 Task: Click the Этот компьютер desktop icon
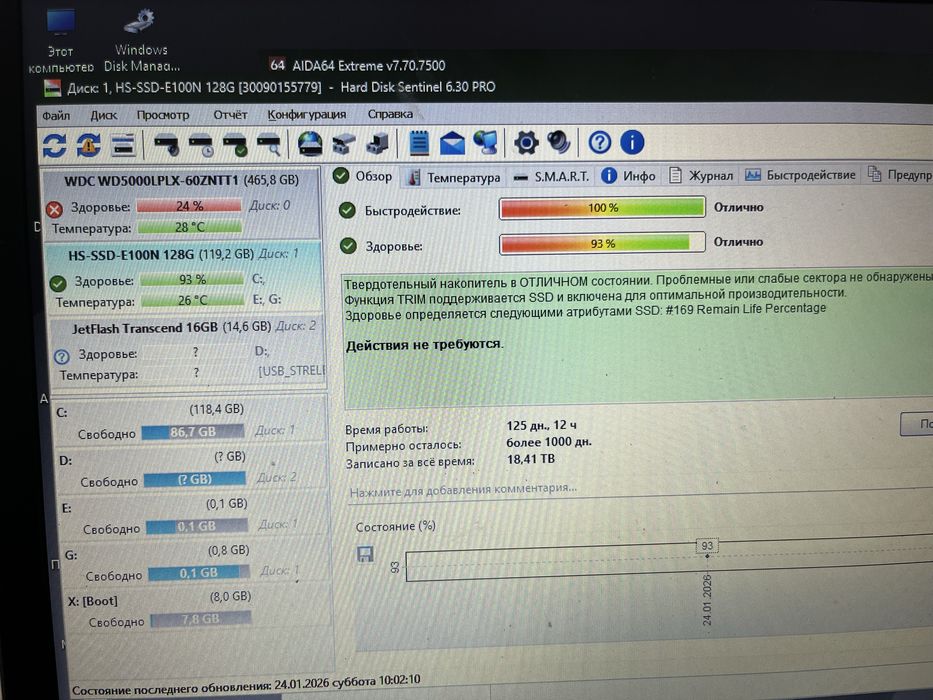[x=60, y=40]
